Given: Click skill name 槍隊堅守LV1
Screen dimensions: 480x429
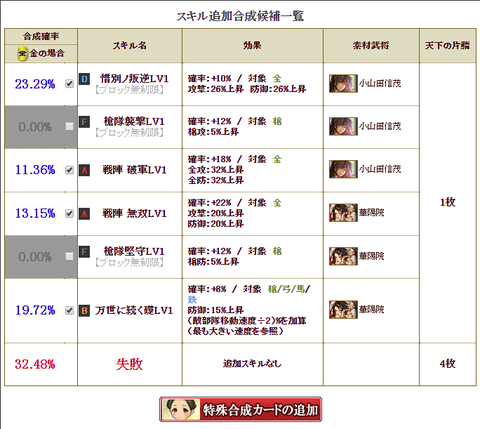Looking at the screenshot, I should [x=134, y=251].
